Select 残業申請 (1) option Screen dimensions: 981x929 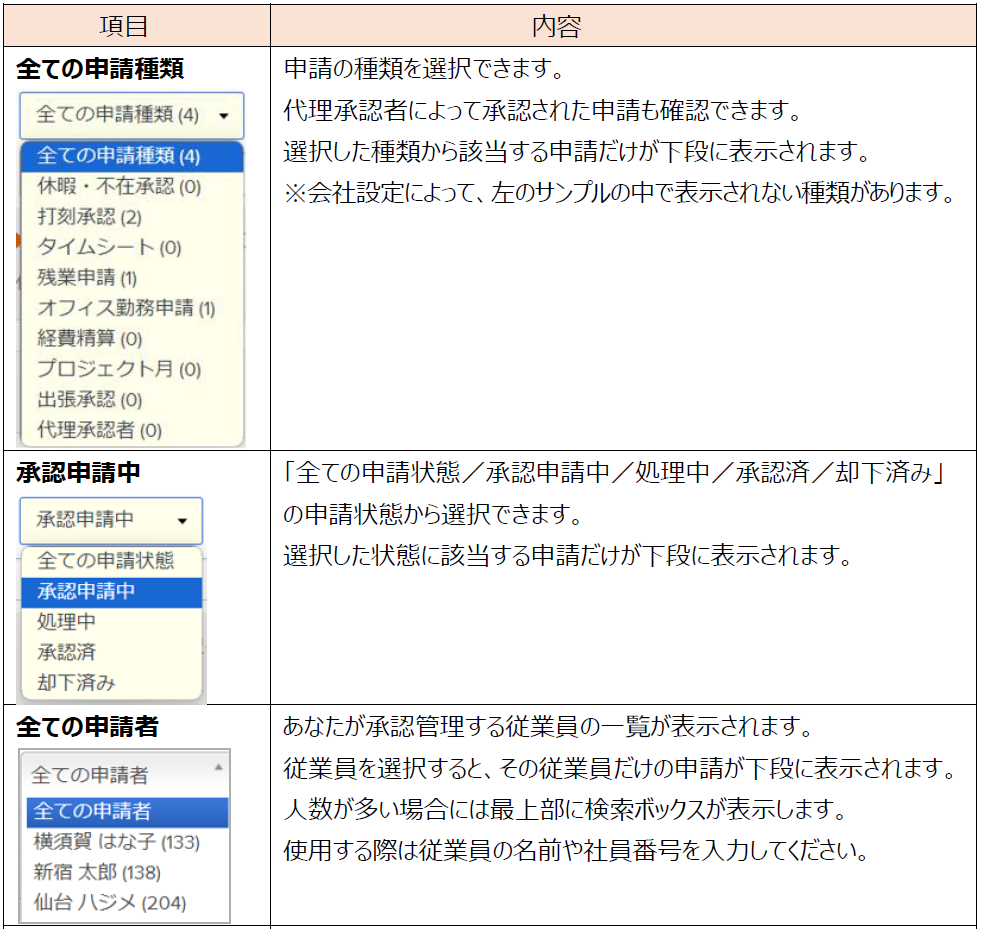87,278
